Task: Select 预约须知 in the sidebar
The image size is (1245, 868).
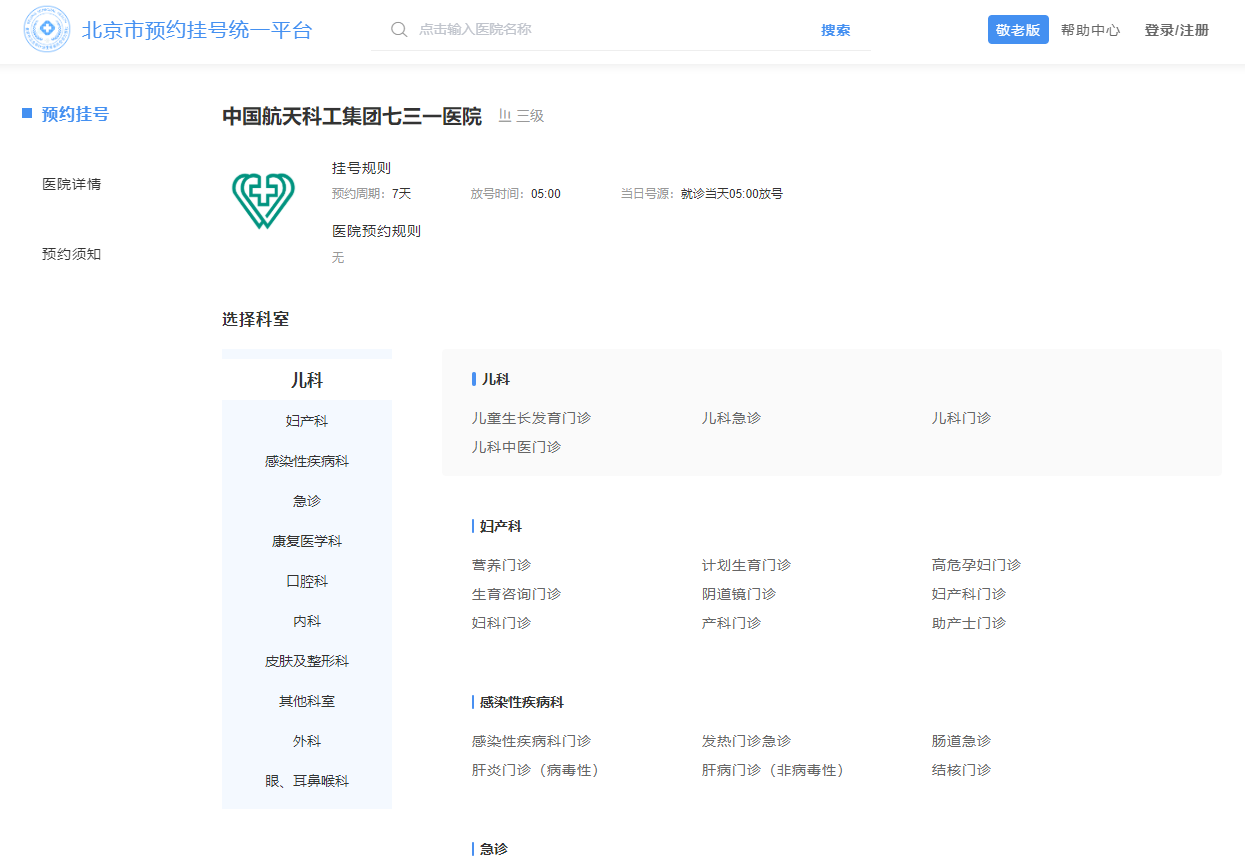Action: click(71, 254)
